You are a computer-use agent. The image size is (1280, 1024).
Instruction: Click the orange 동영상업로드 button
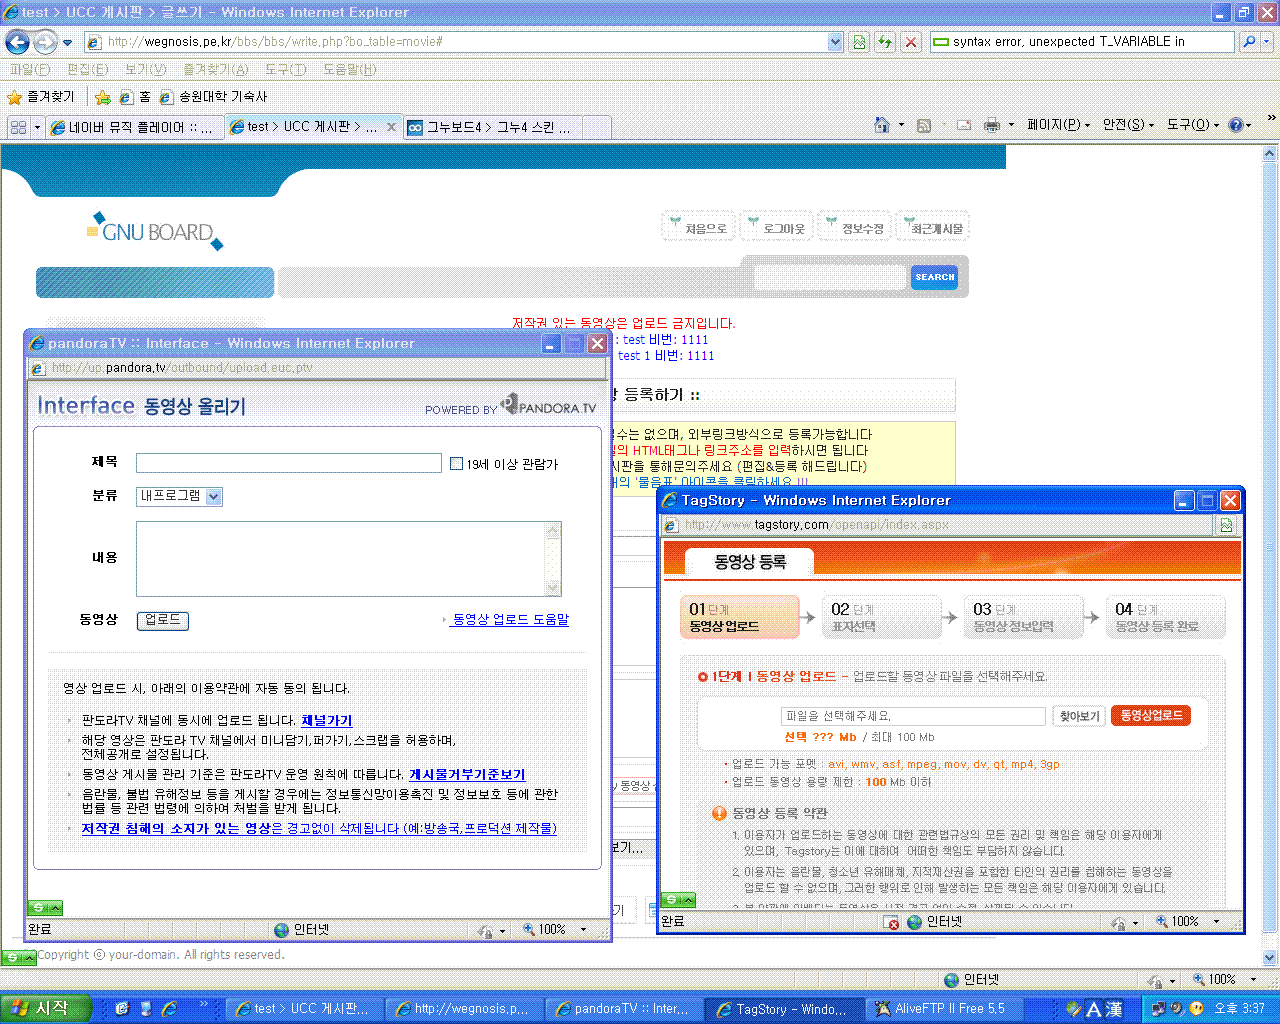(x=1150, y=716)
